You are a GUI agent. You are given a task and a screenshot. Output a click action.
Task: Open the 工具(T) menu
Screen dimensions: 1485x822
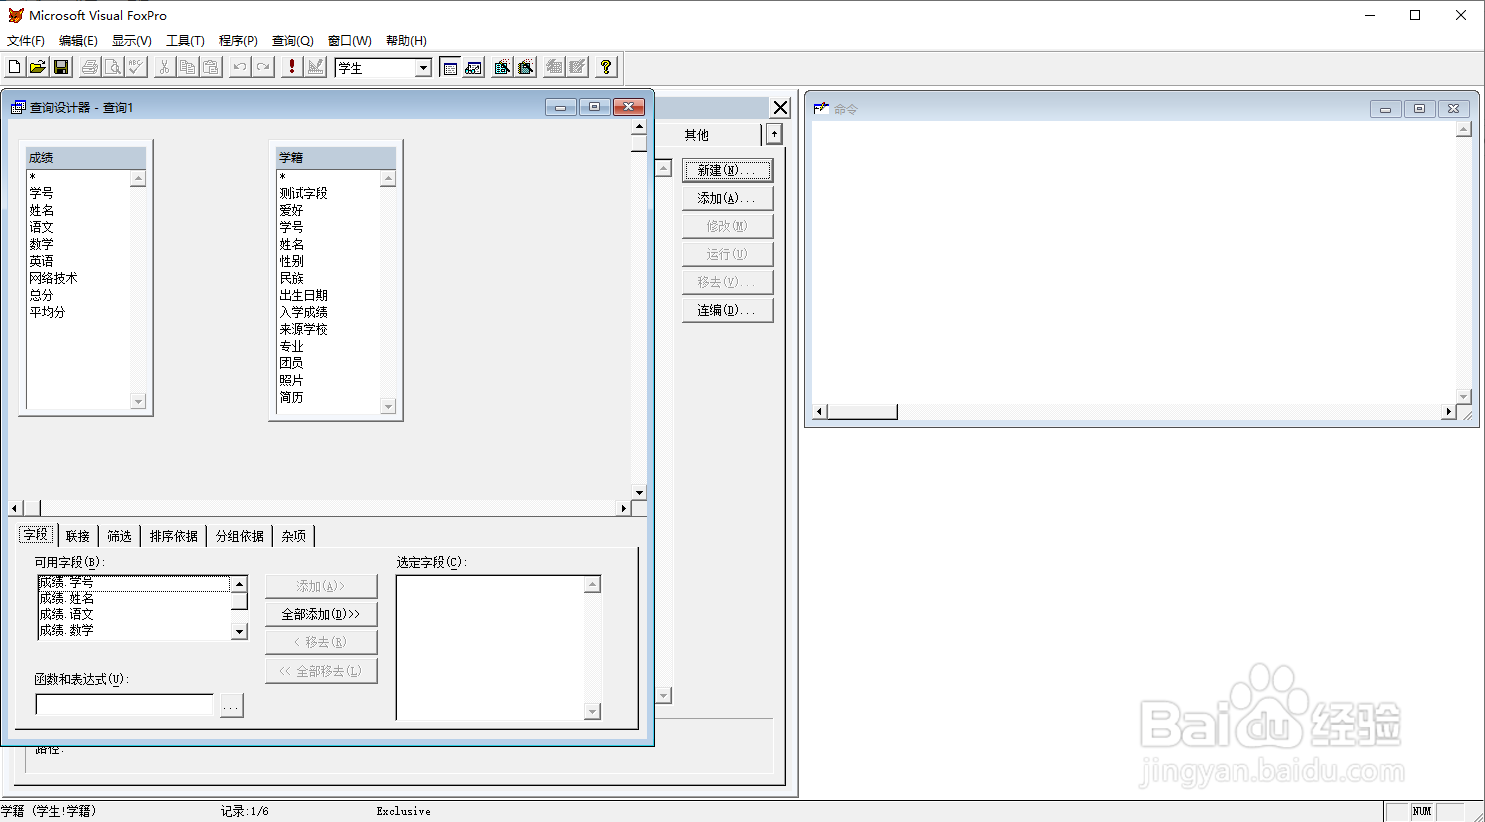tap(185, 41)
